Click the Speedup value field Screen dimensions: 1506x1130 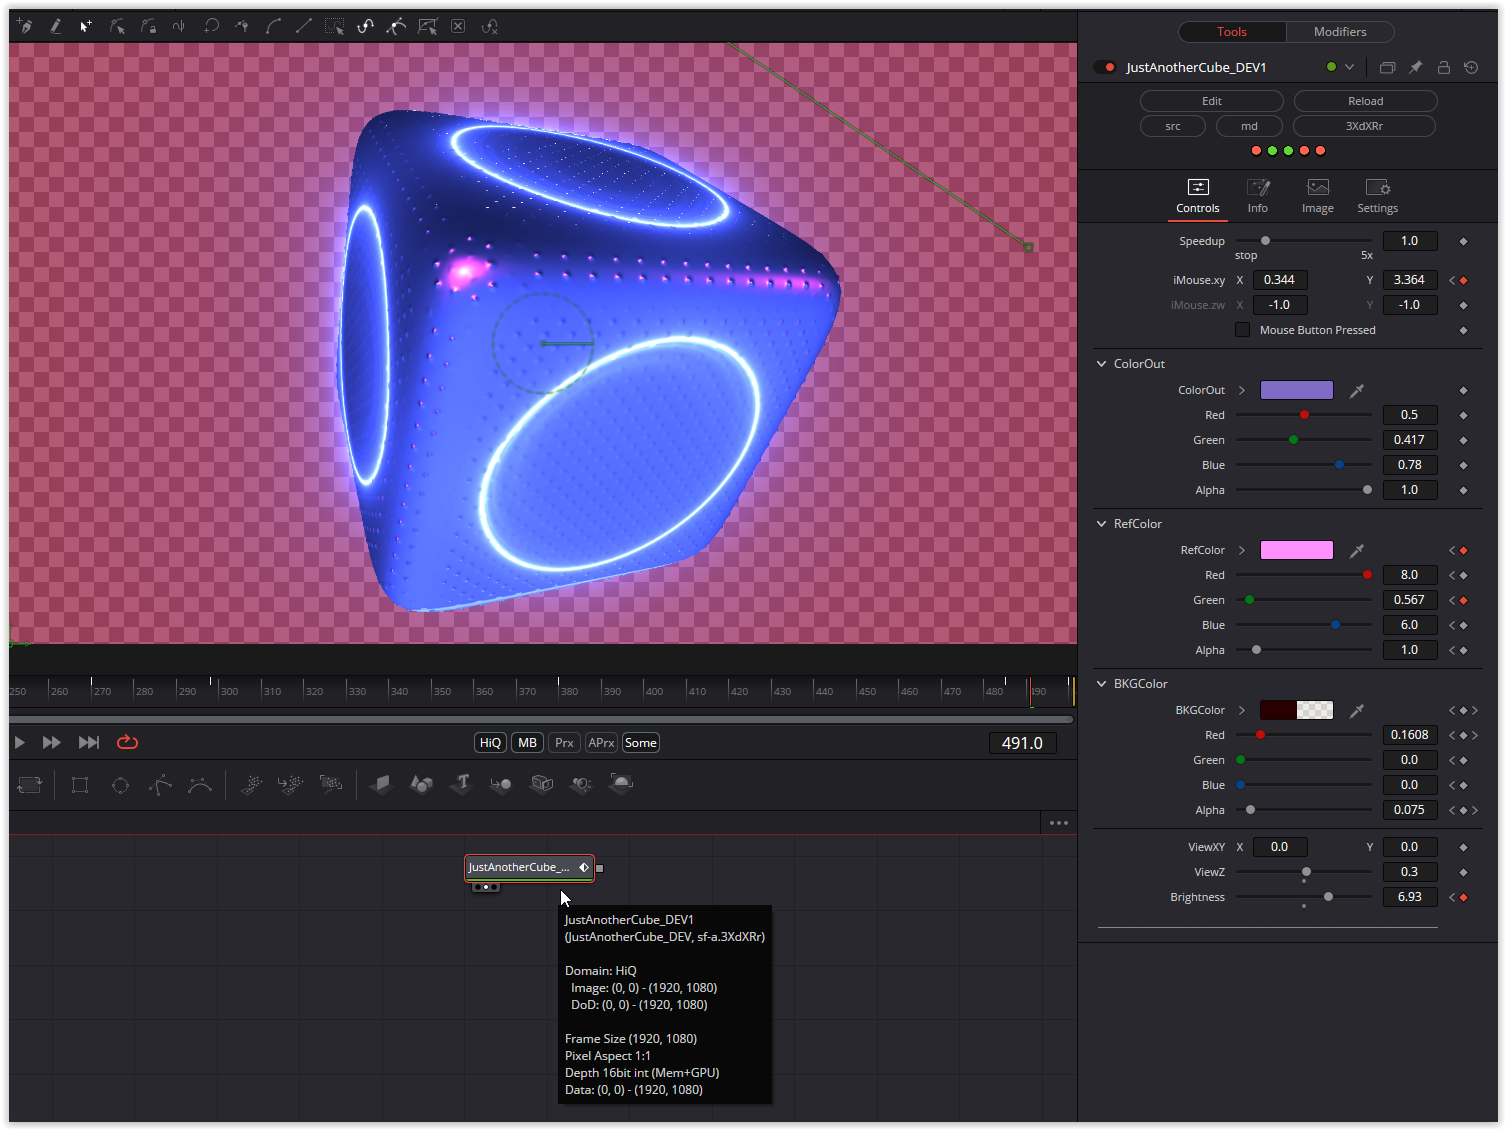(1410, 241)
